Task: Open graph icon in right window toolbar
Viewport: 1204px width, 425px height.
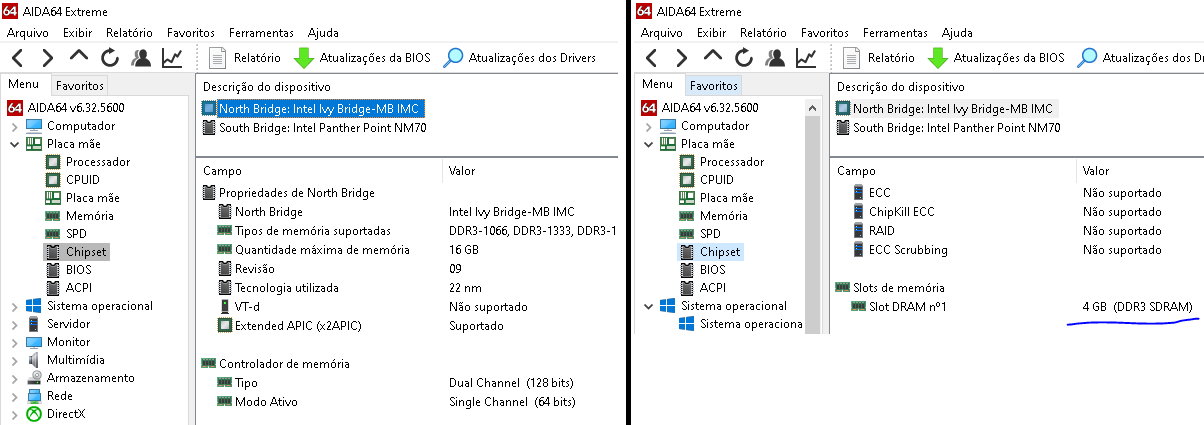Action: [x=806, y=58]
